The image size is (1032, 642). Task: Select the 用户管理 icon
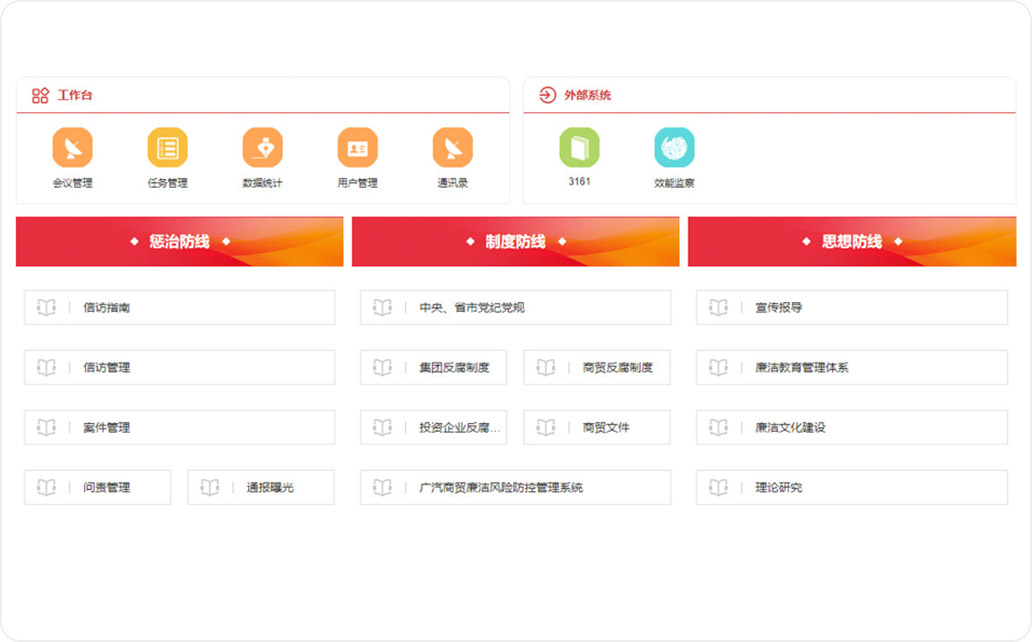(357, 148)
